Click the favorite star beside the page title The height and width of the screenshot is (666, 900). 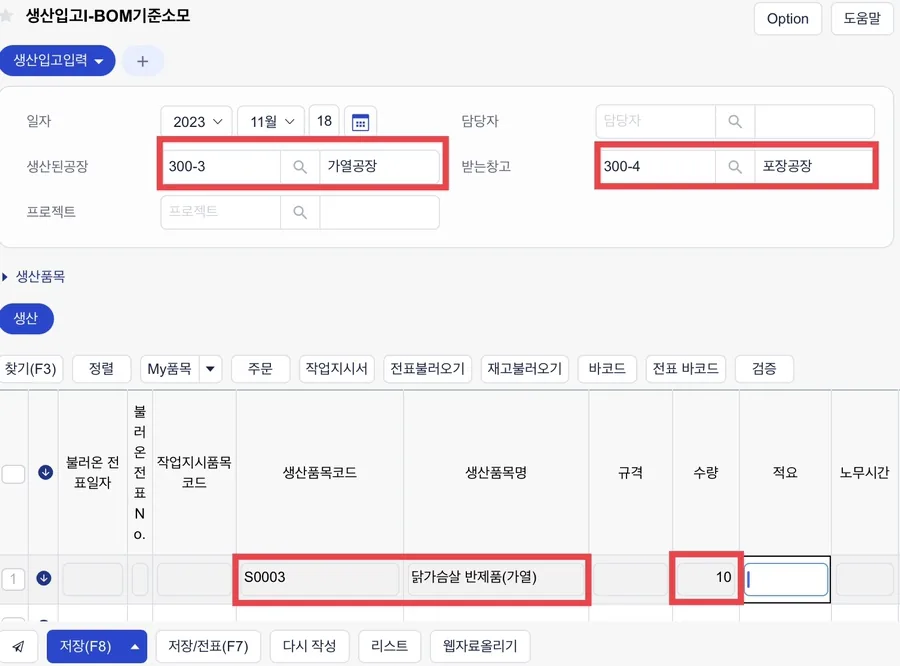click(7, 16)
